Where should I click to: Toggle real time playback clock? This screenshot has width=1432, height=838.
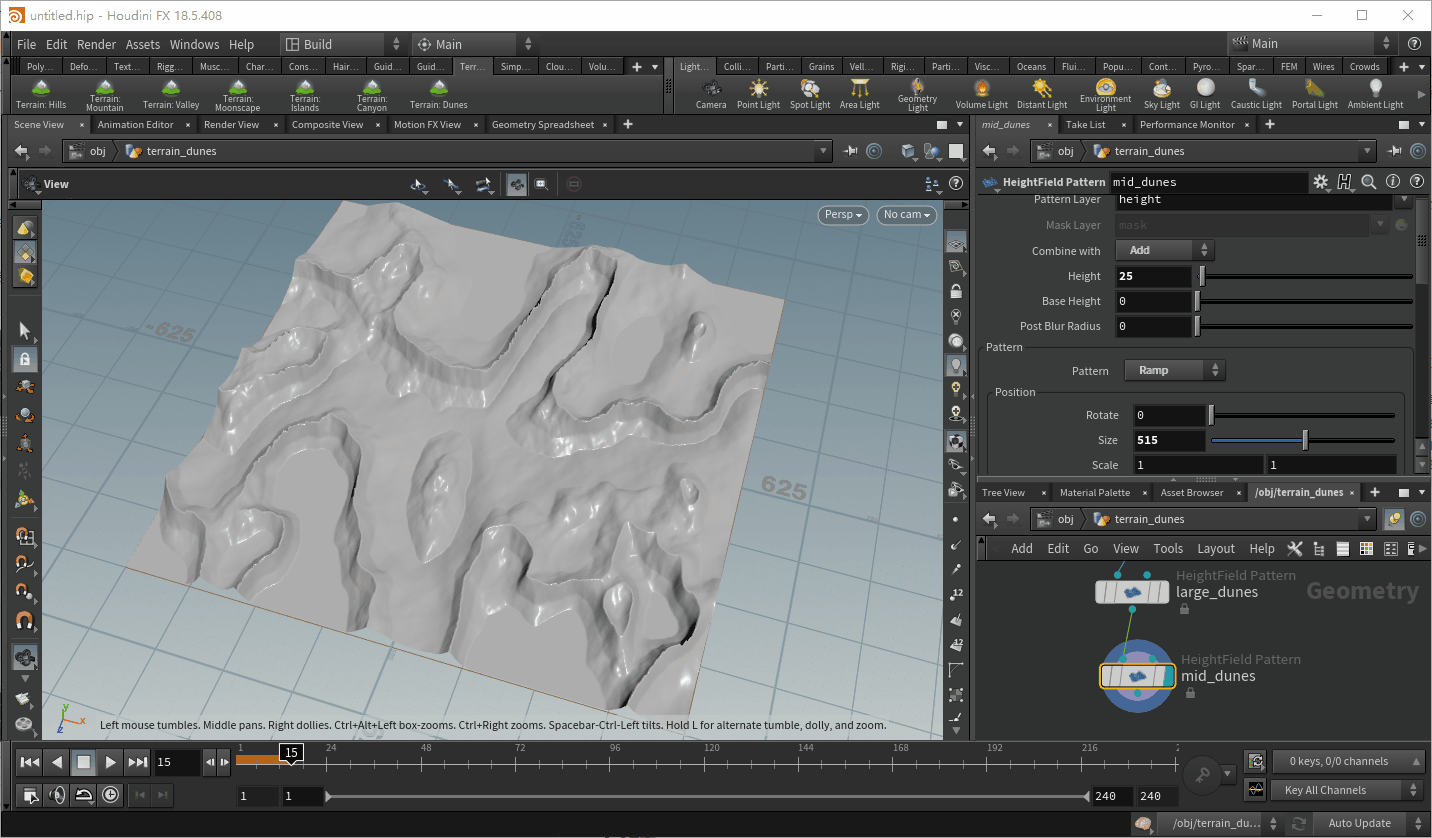(x=110, y=795)
